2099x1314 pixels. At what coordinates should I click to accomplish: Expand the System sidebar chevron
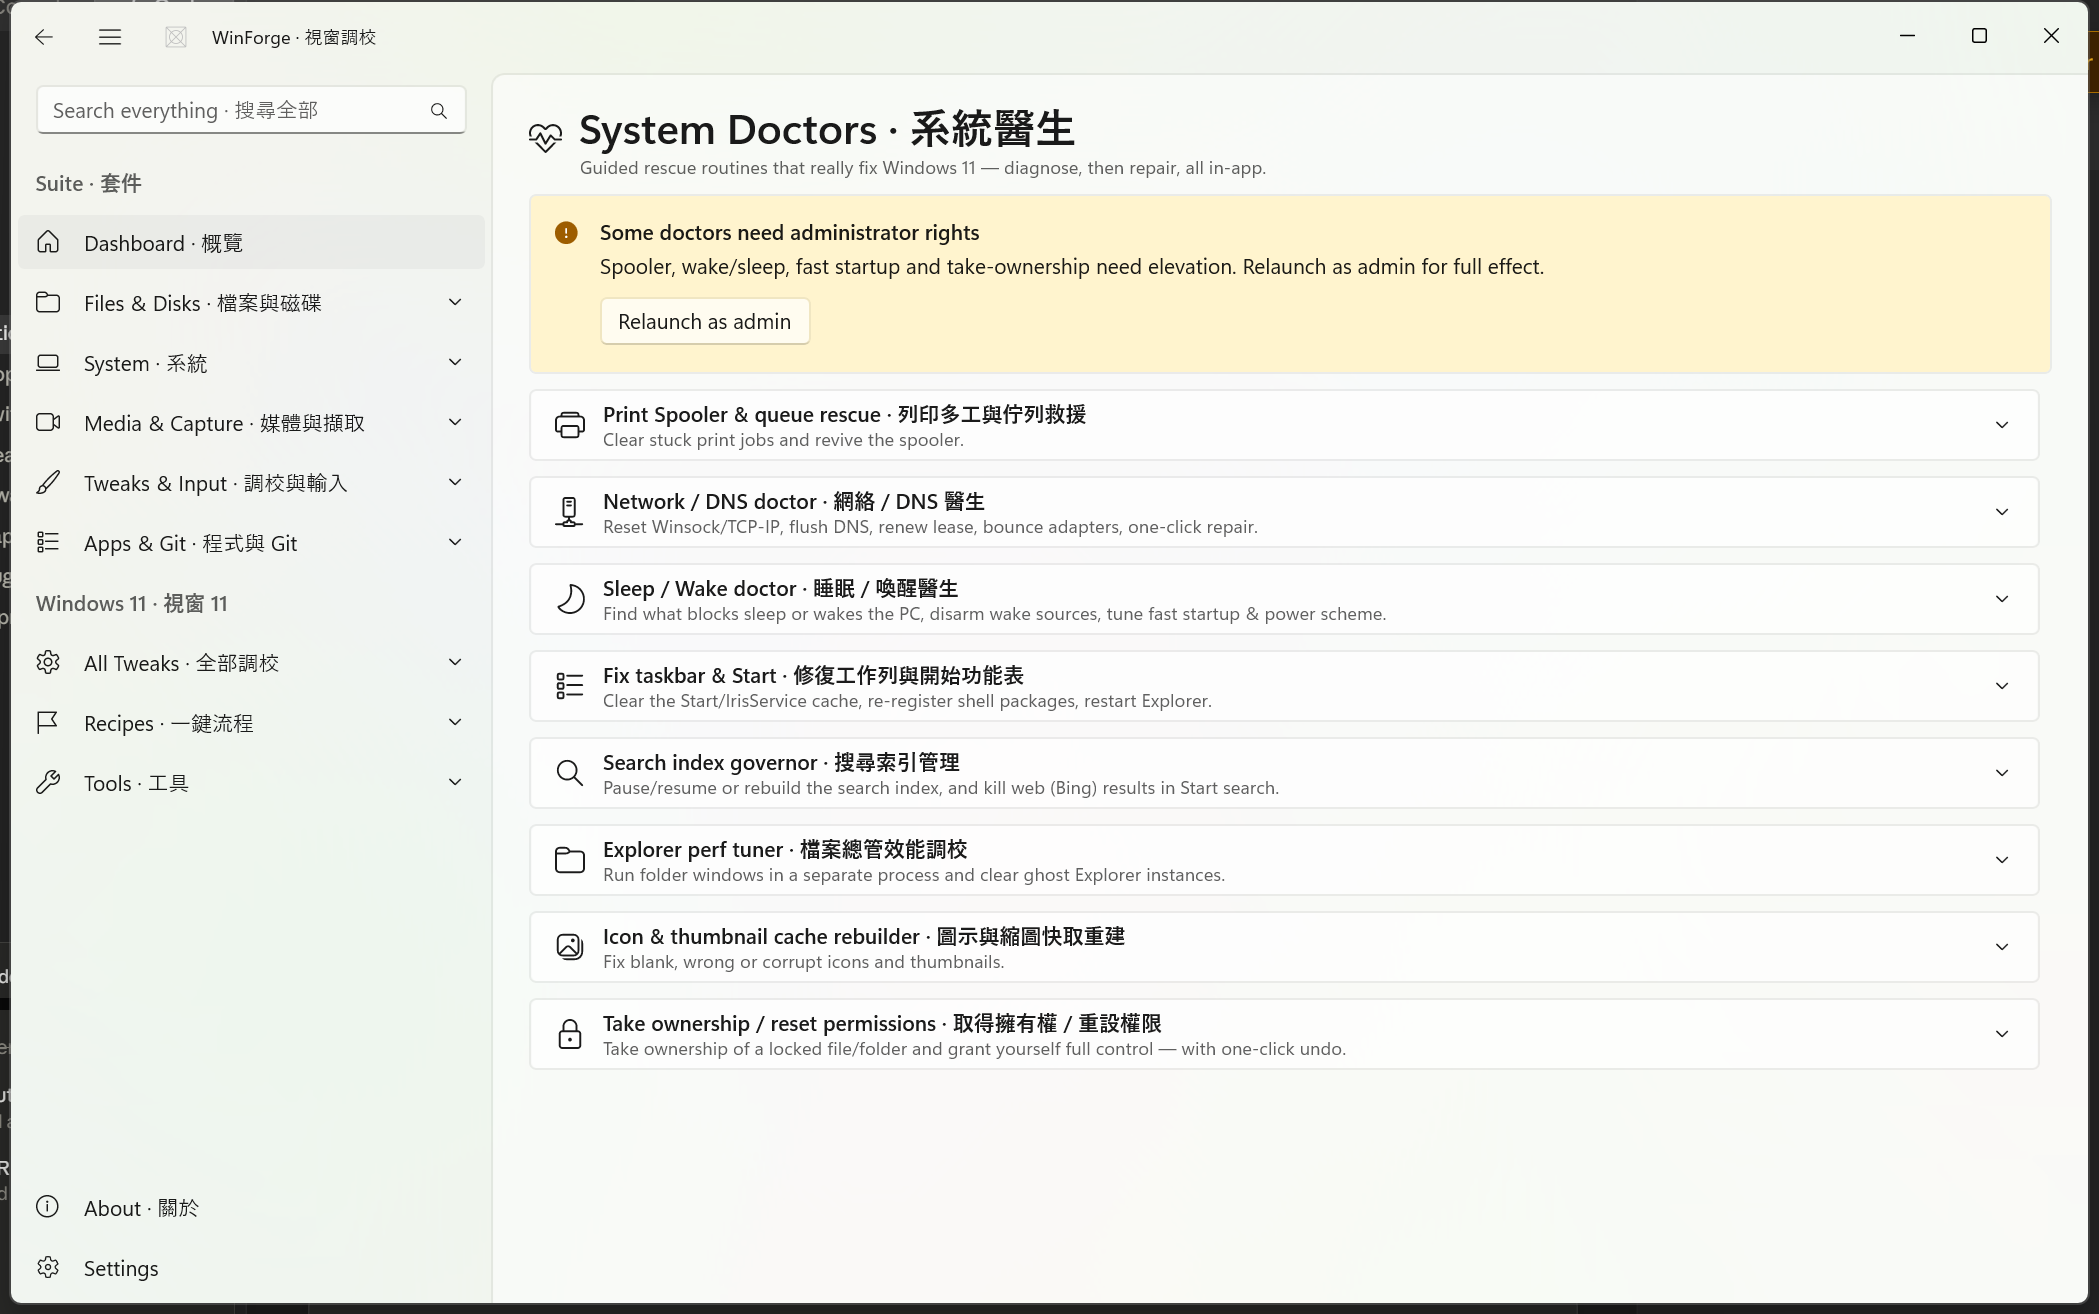[x=455, y=362]
